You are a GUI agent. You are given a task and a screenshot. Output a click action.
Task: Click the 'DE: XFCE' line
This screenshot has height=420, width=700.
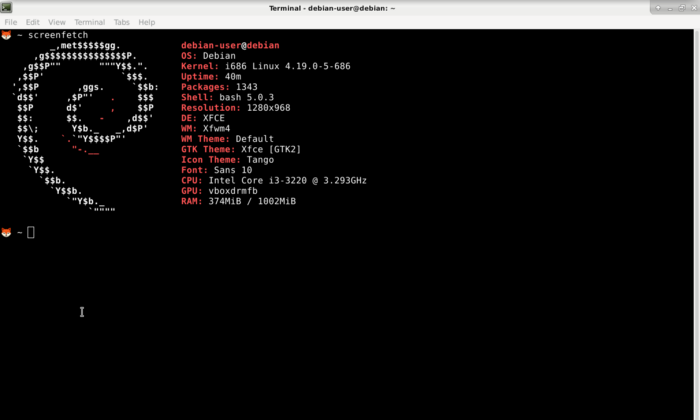(203, 118)
